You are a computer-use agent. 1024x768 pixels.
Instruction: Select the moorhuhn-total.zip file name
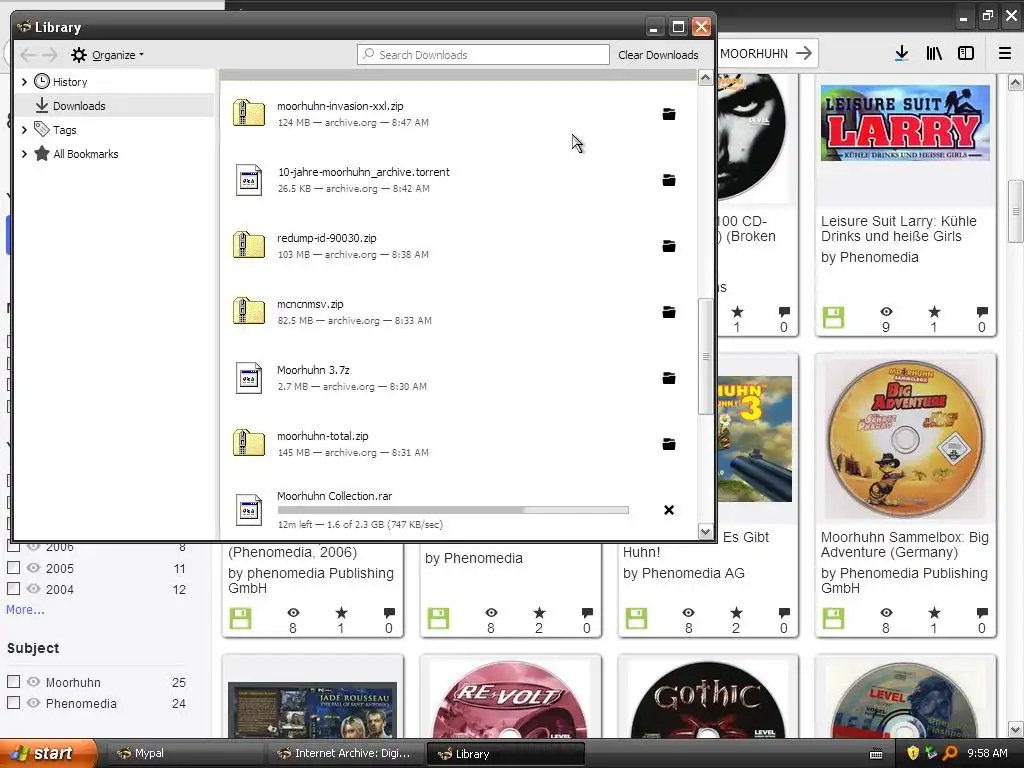click(x=323, y=436)
